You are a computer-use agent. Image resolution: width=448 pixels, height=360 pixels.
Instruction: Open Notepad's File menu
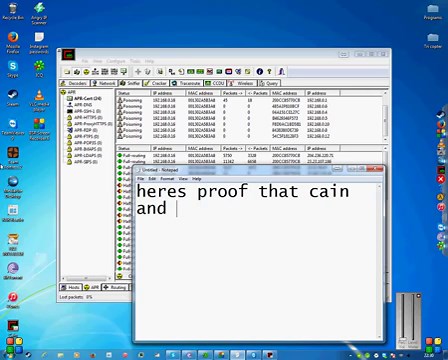(x=141, y=179)
